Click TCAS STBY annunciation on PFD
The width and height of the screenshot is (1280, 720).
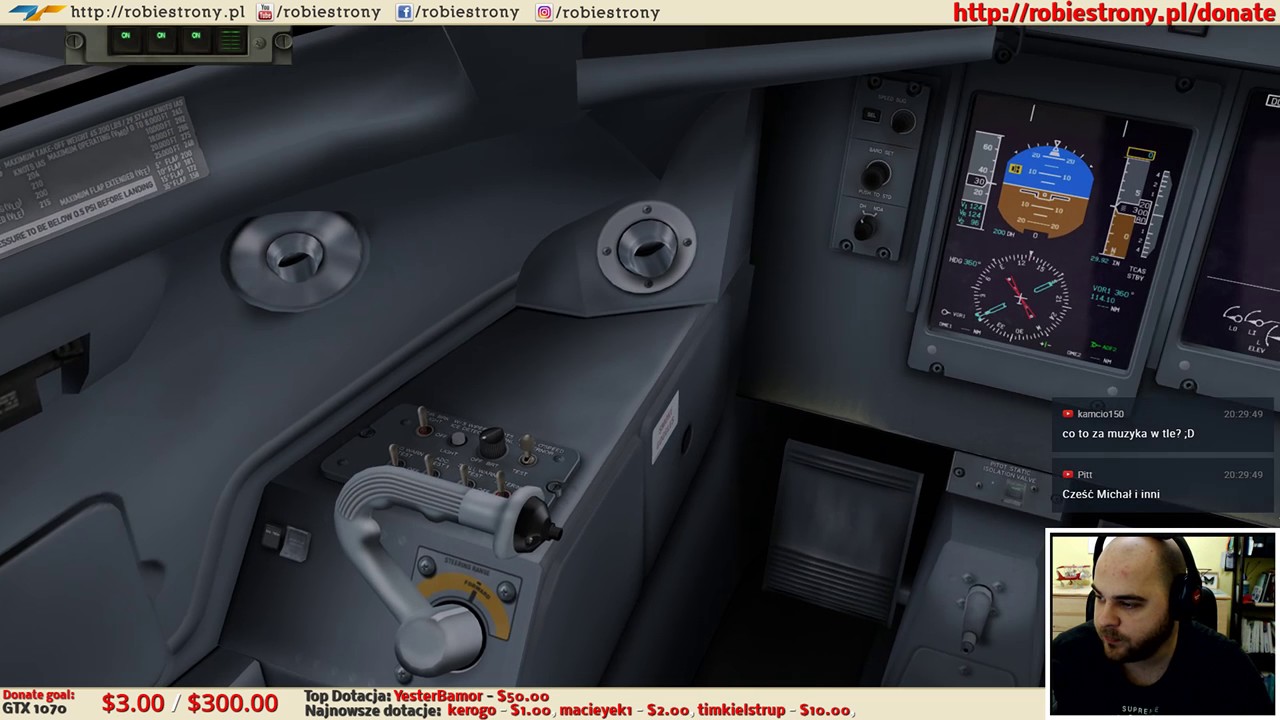pyautogui.click(x=1137, y=273)
